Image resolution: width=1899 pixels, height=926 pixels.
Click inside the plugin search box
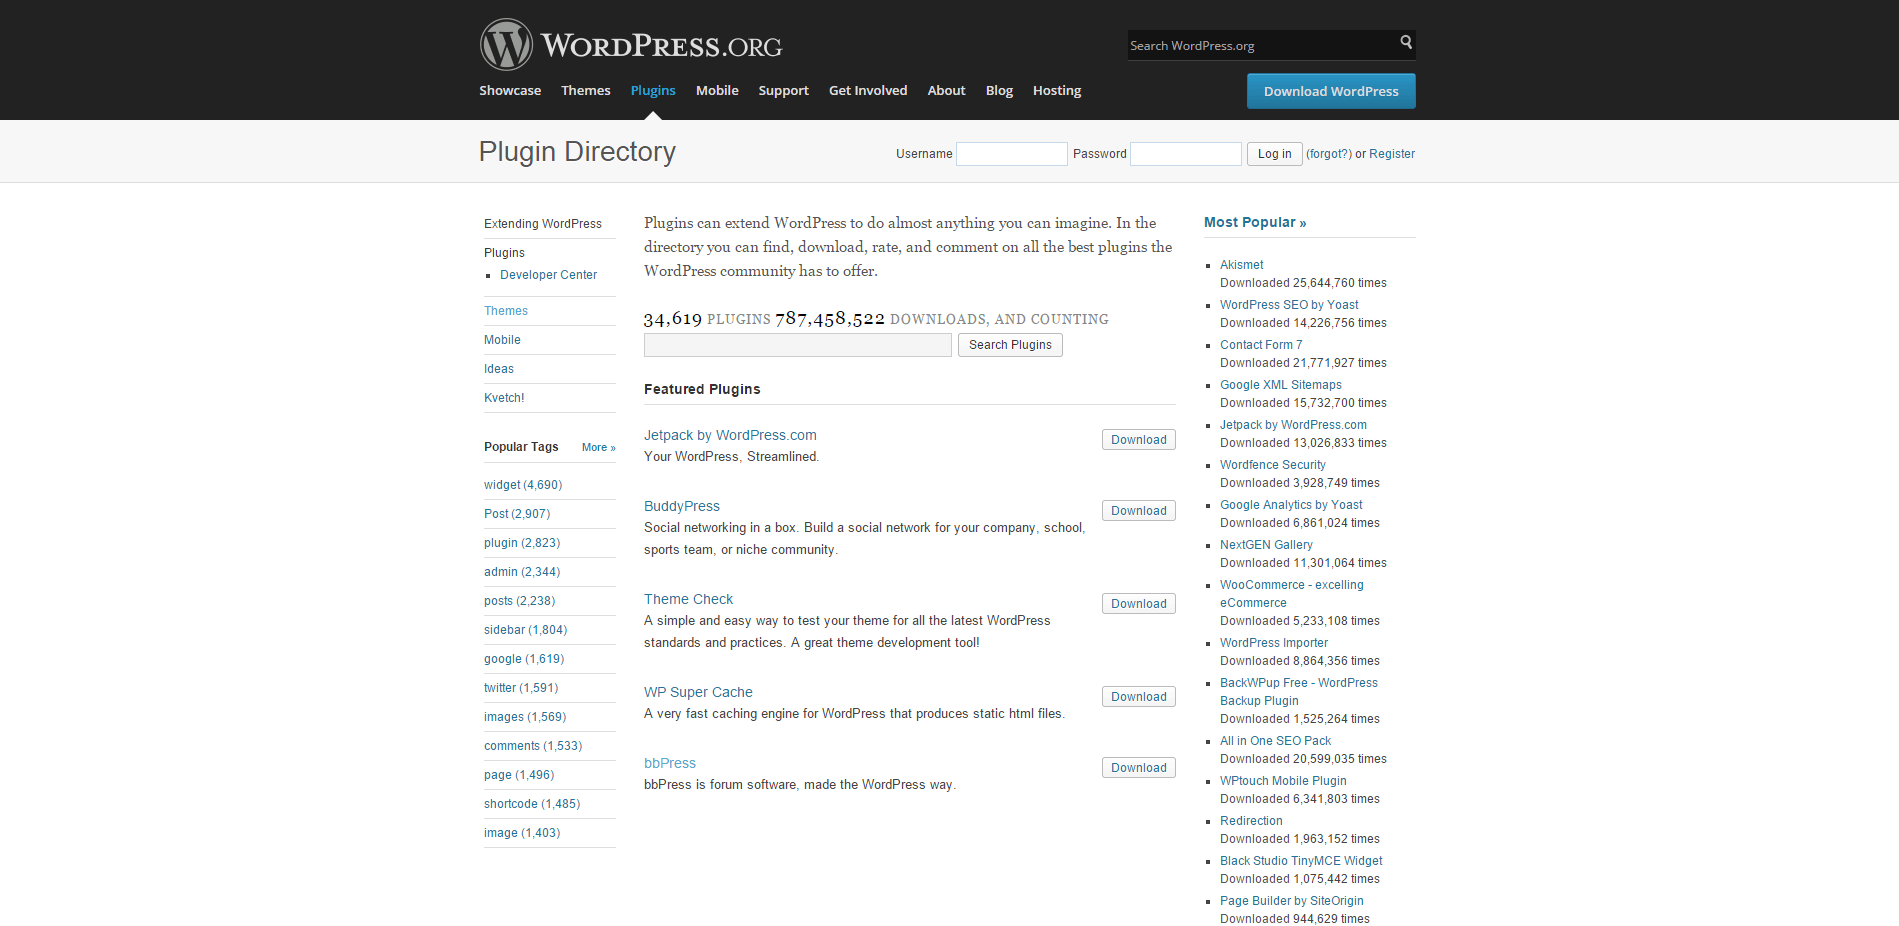click(797, 345)
